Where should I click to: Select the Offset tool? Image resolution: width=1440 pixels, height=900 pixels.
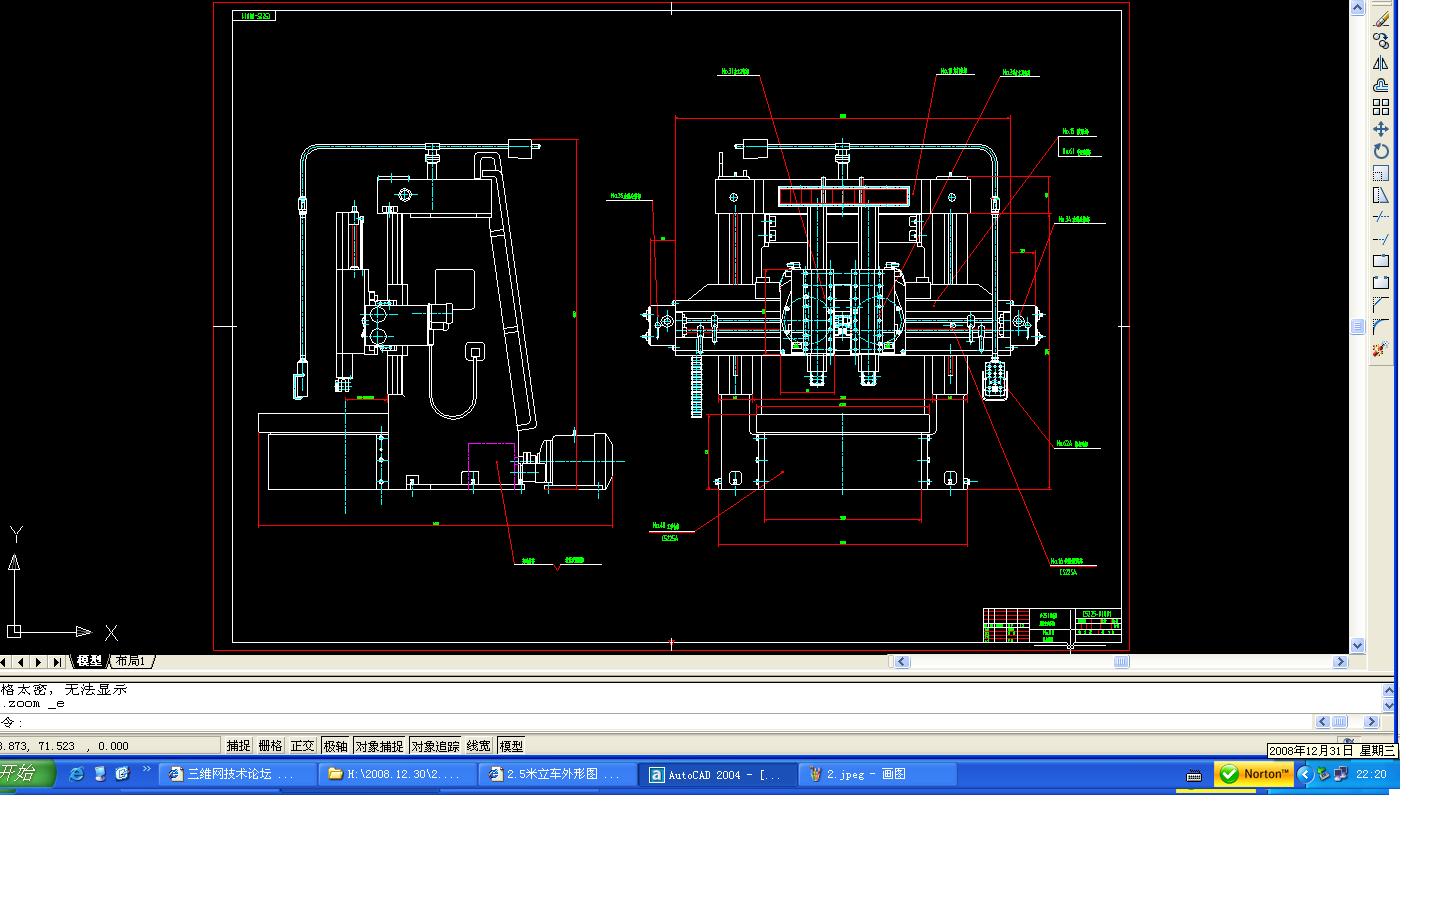[x=1381, y=85]
